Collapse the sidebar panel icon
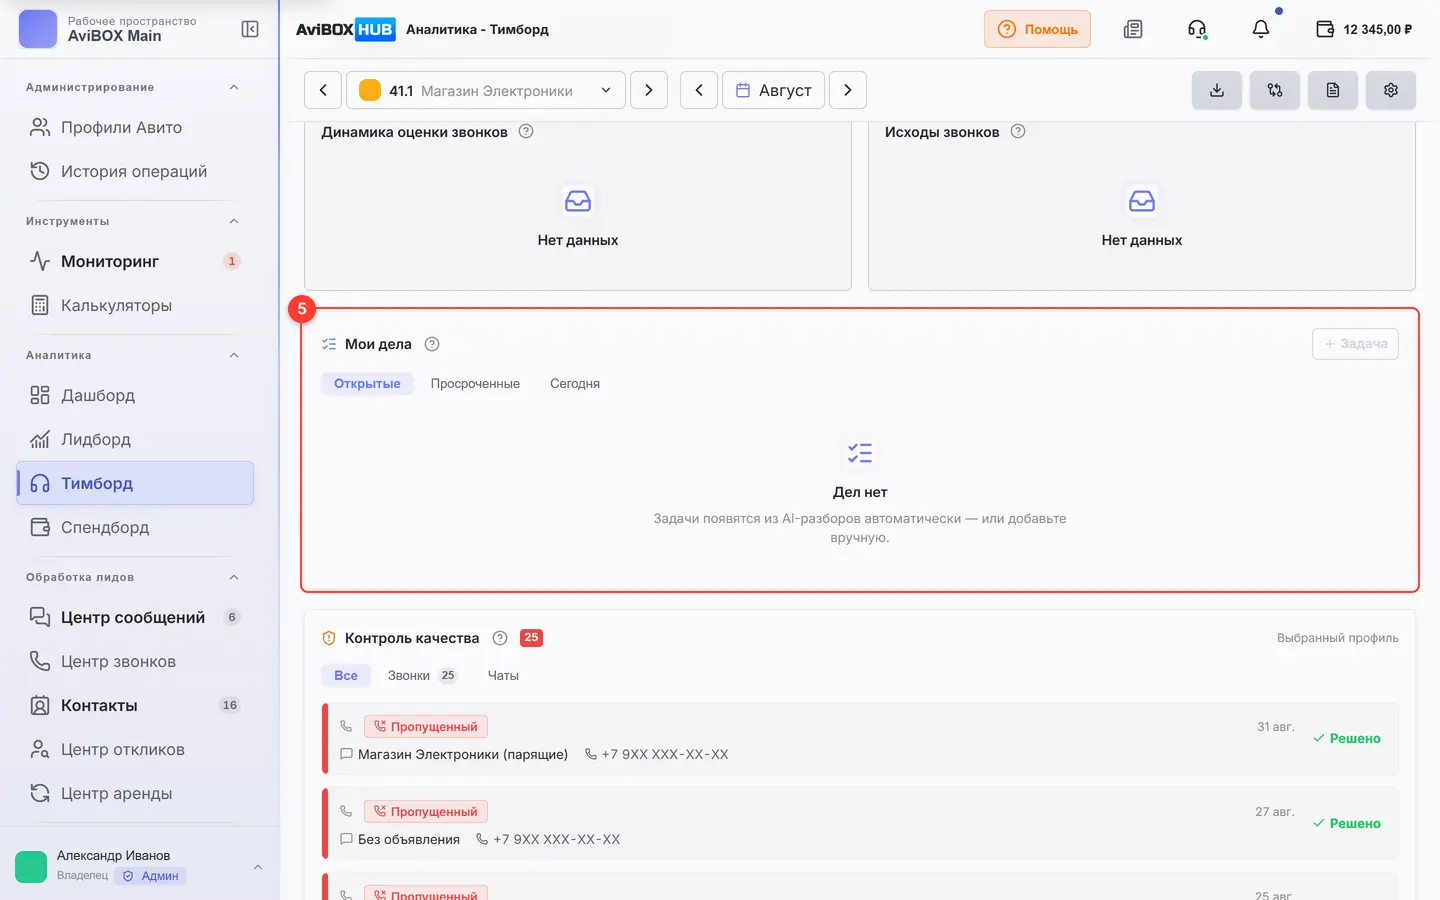This screenshot has height=900, width=1440. click(x=250, y=29)
